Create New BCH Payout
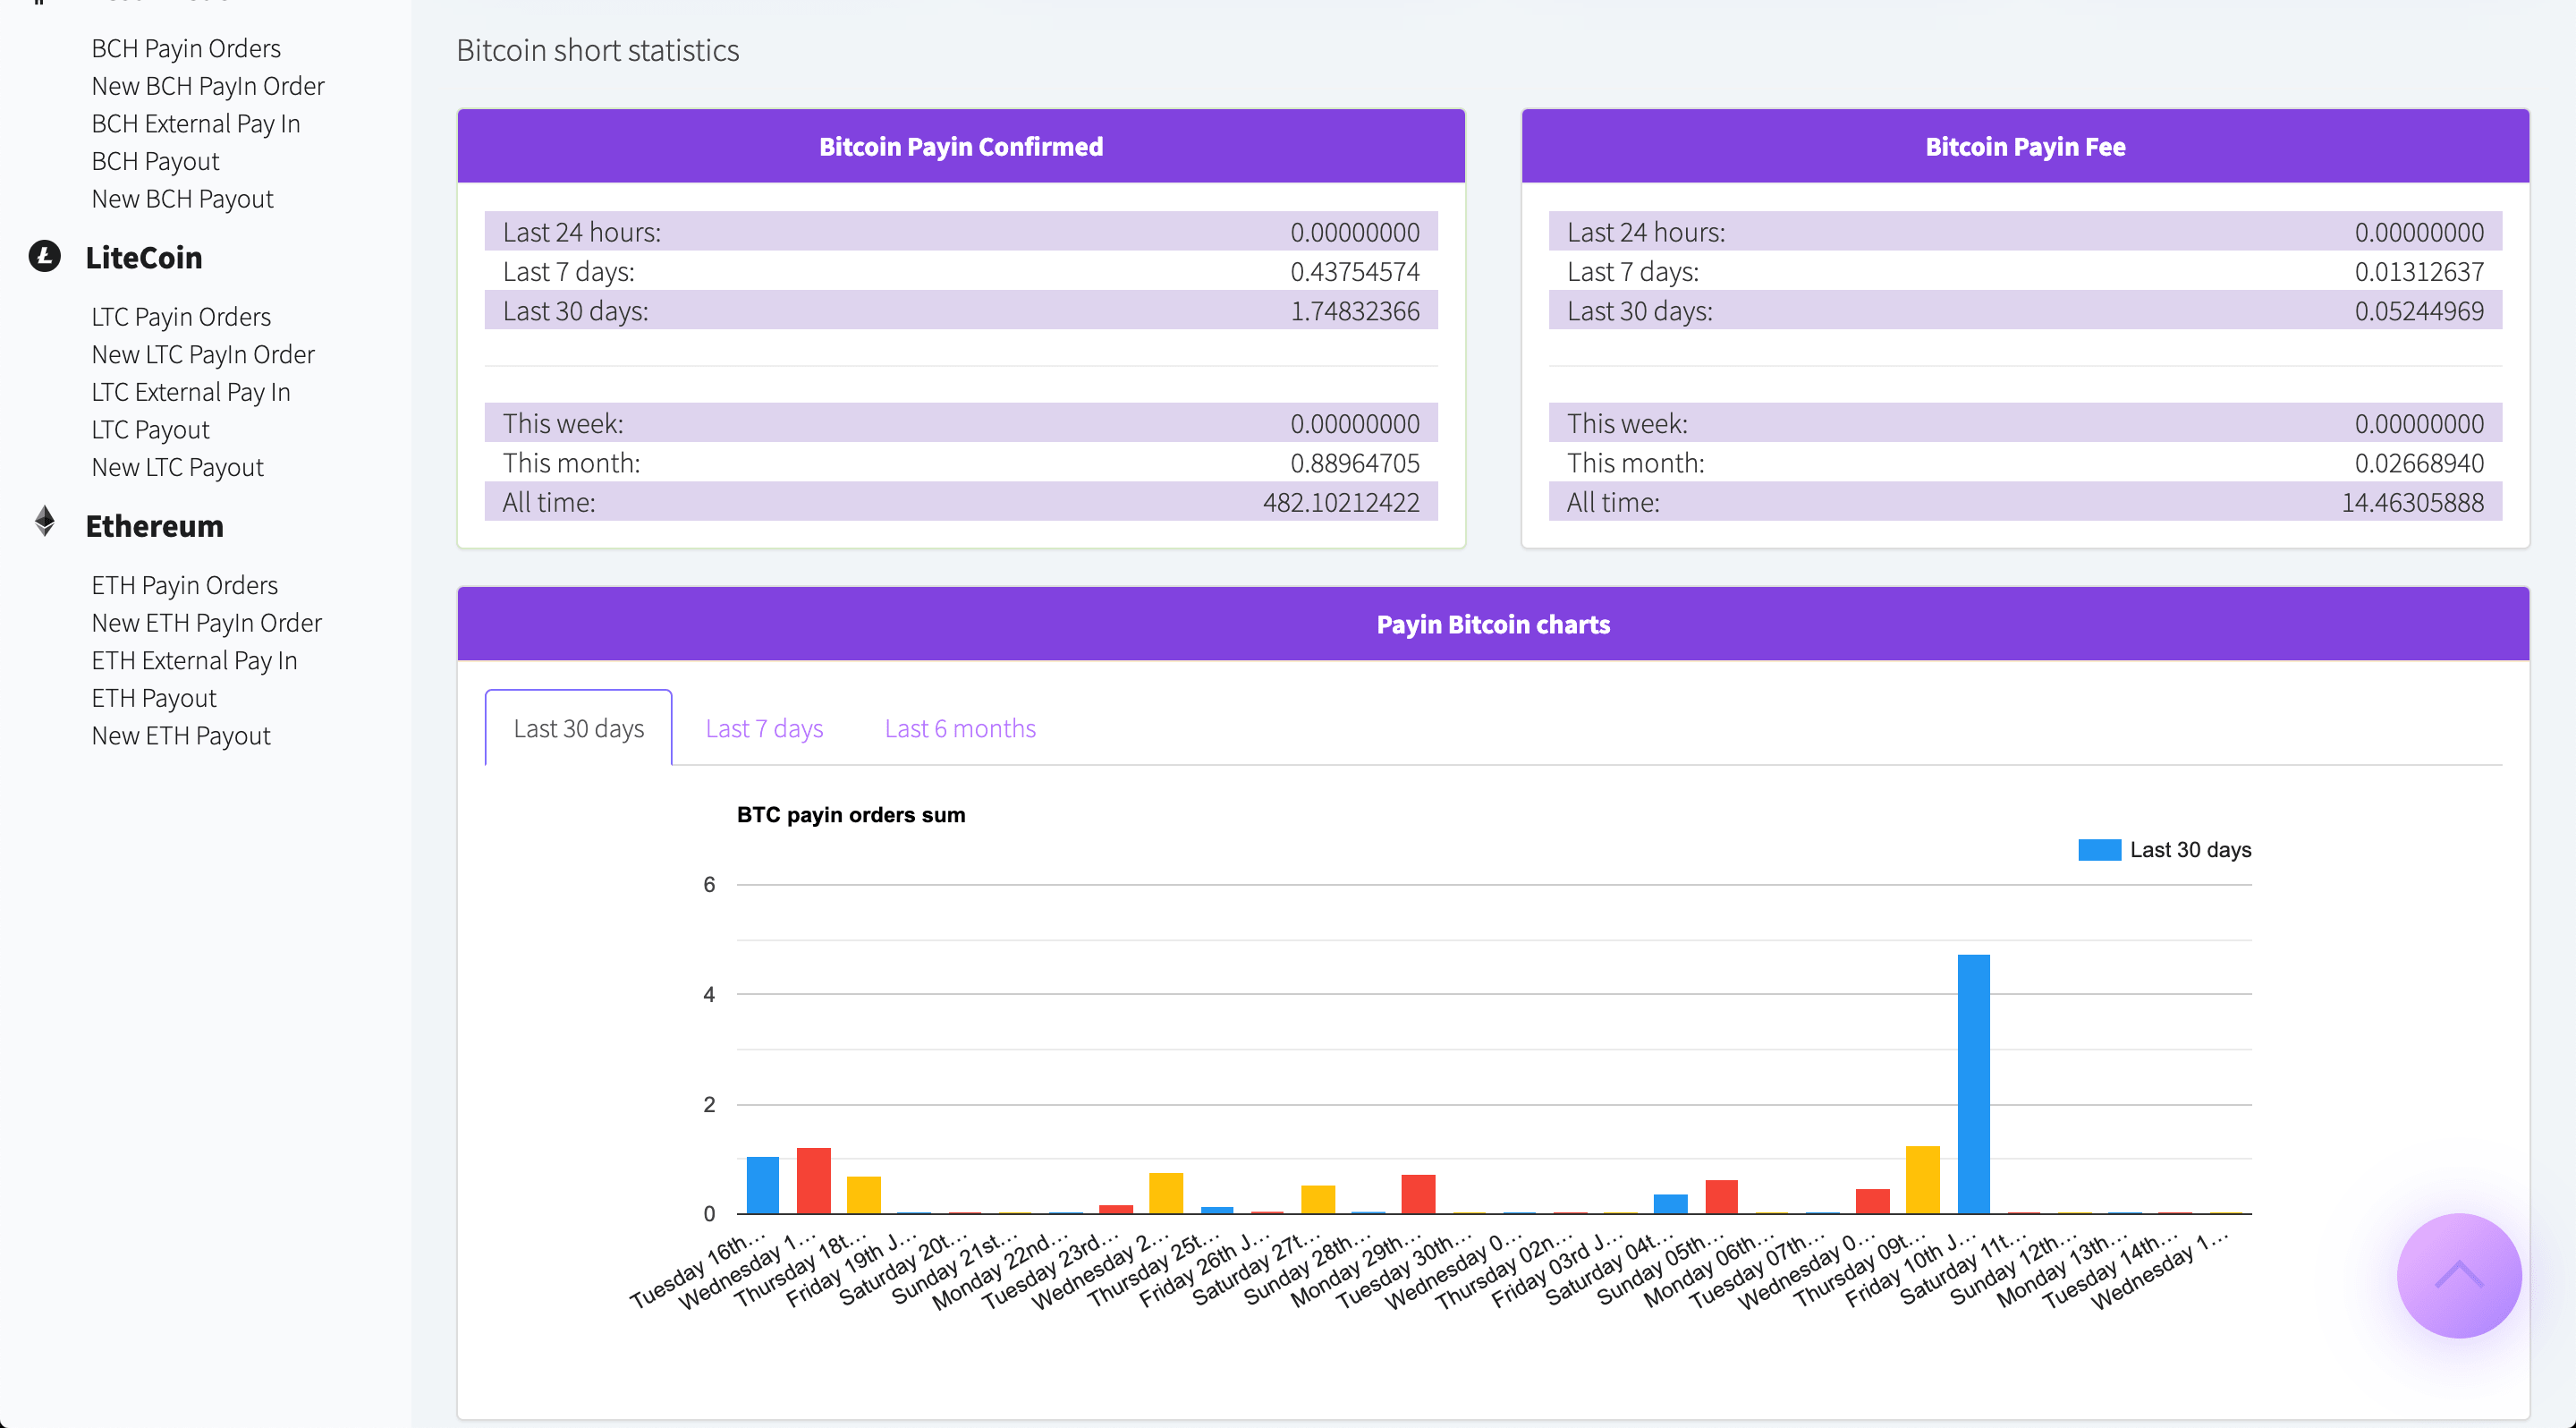 [182, 199]
